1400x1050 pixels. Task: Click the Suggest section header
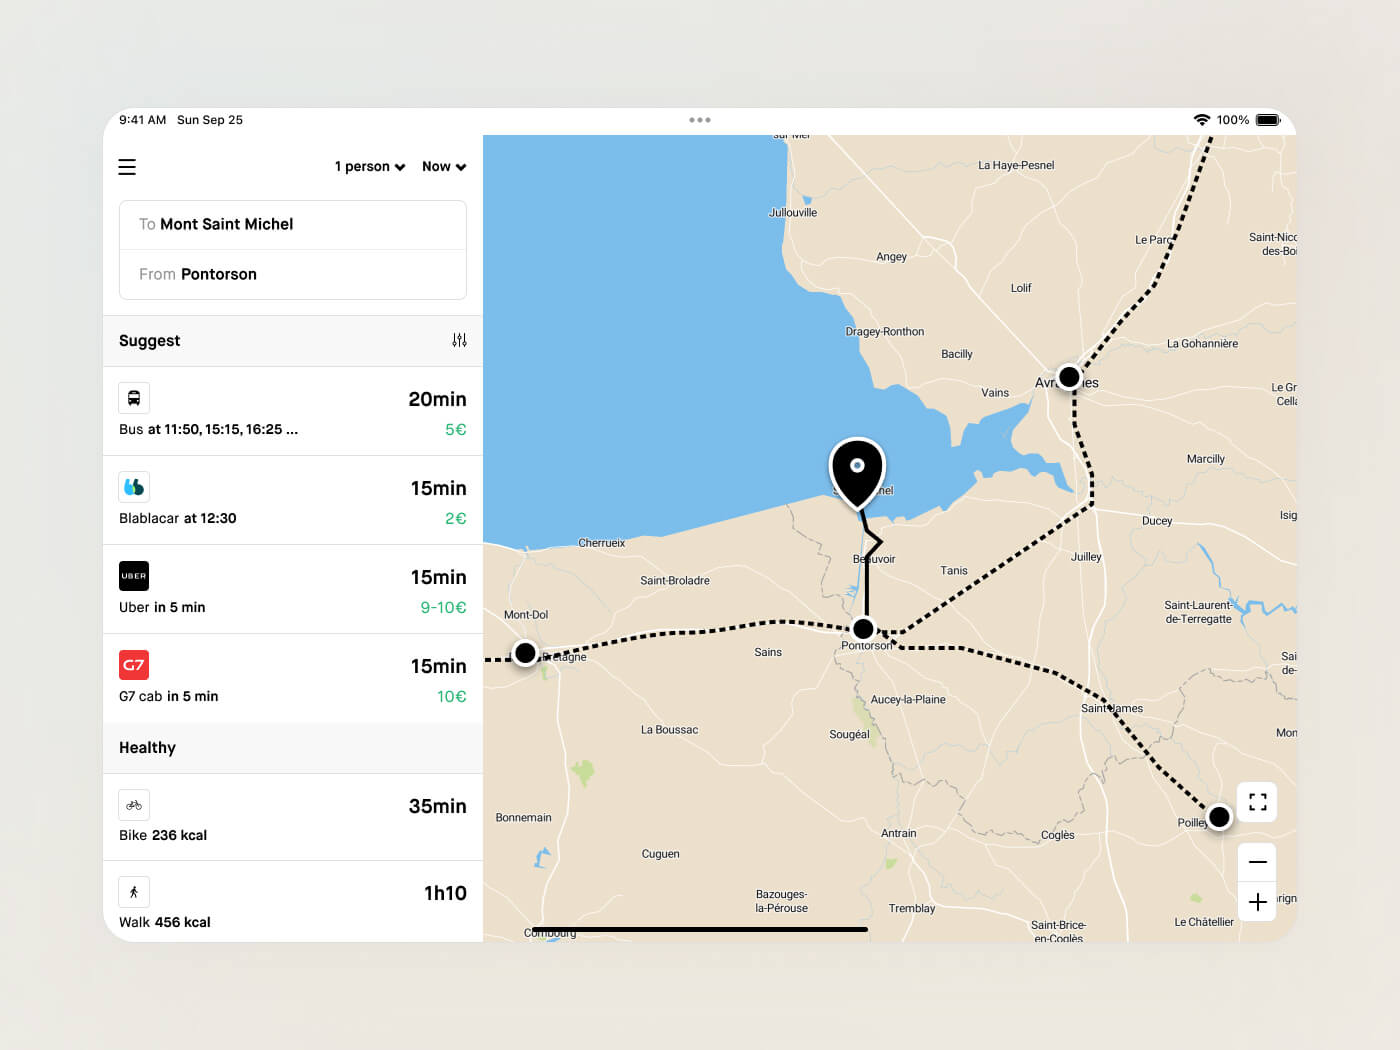click(x=293, y=341)
